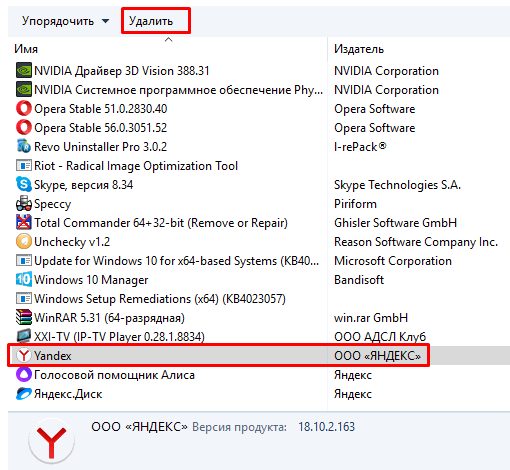Select the Skype program icon

click(24, 184)
